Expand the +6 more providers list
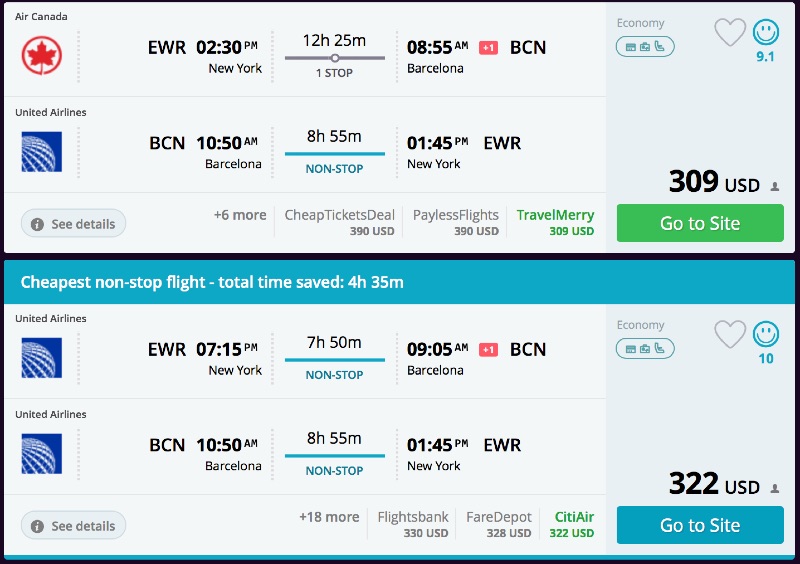Viewport: 800px width, 564px height. (239, 215)
